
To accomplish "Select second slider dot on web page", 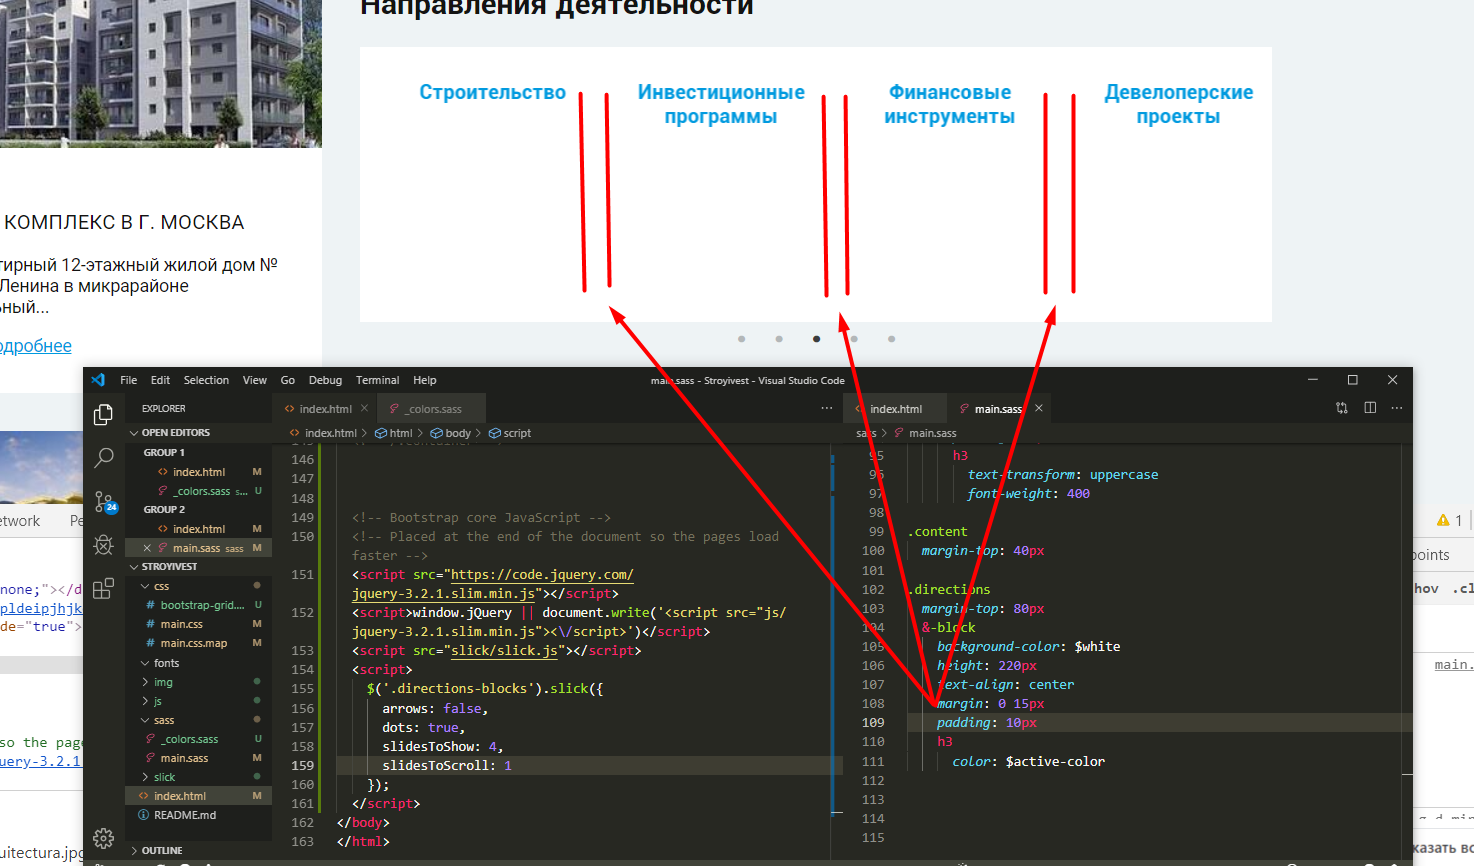I will point(779,339).
